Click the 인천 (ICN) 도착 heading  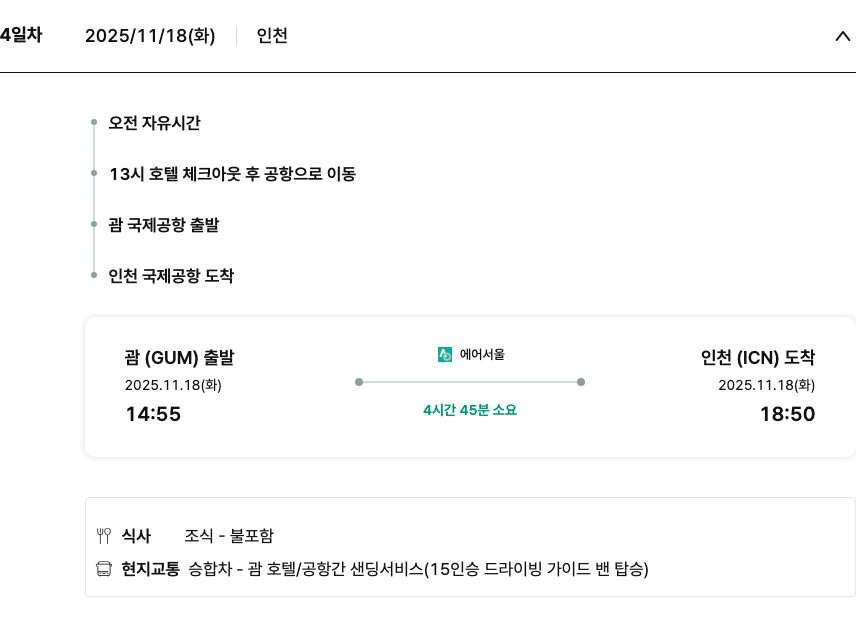(757, 357)
